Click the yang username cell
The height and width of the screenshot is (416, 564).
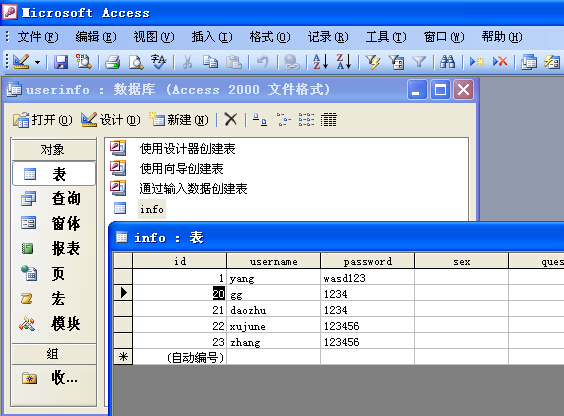tap(273, 278)
